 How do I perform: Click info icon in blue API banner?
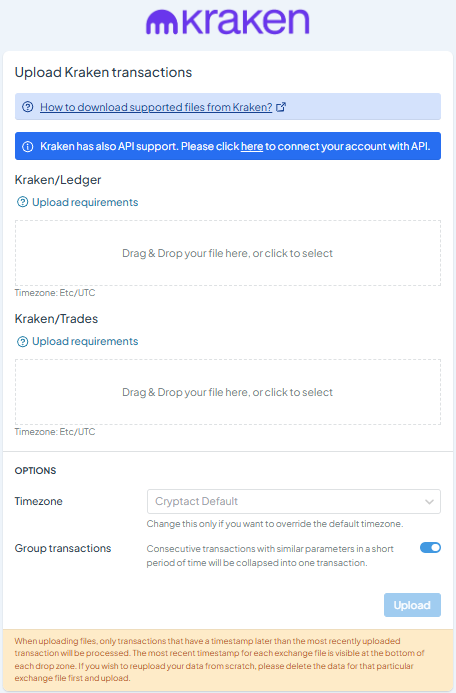click(x=27, y=146)
